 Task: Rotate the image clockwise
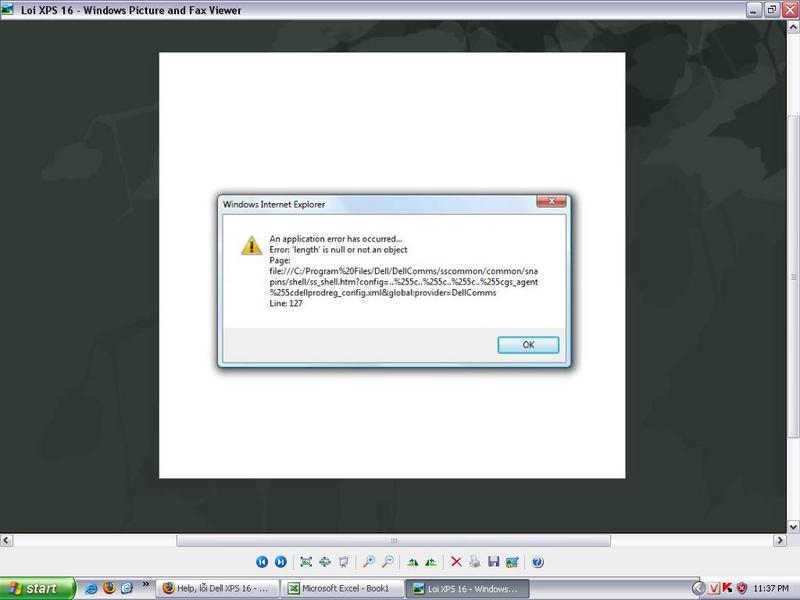click(412, 562)
